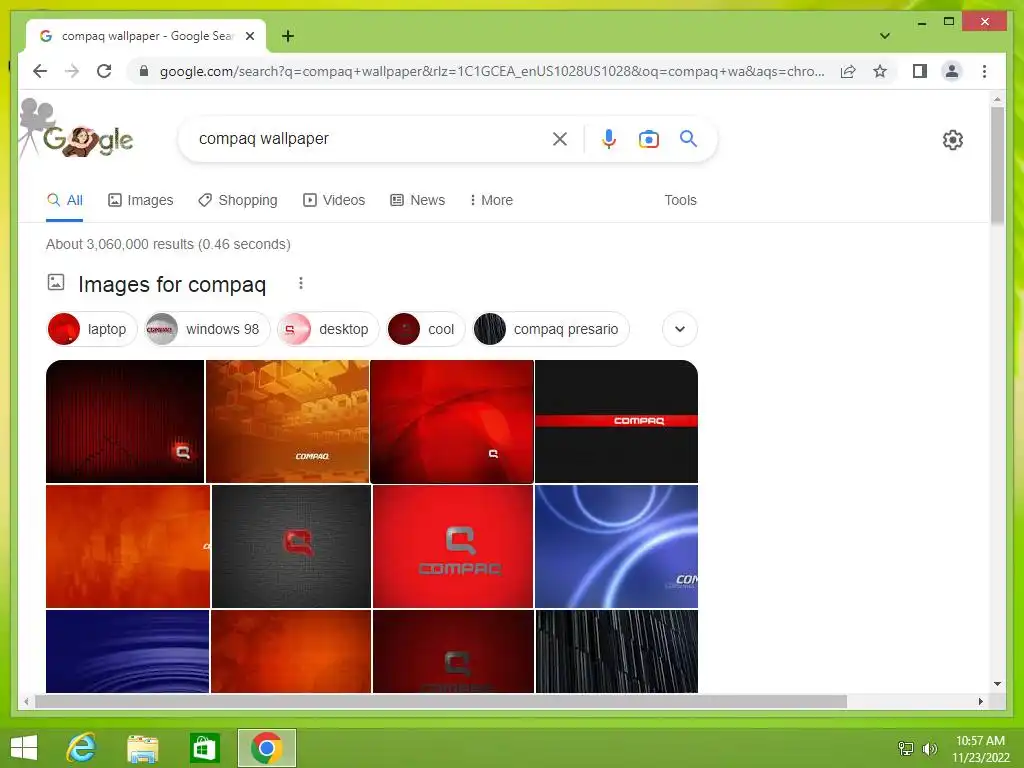This screenshot has height=768, width=1024.
Task: Select the All results tab
Action: [65, 200]
